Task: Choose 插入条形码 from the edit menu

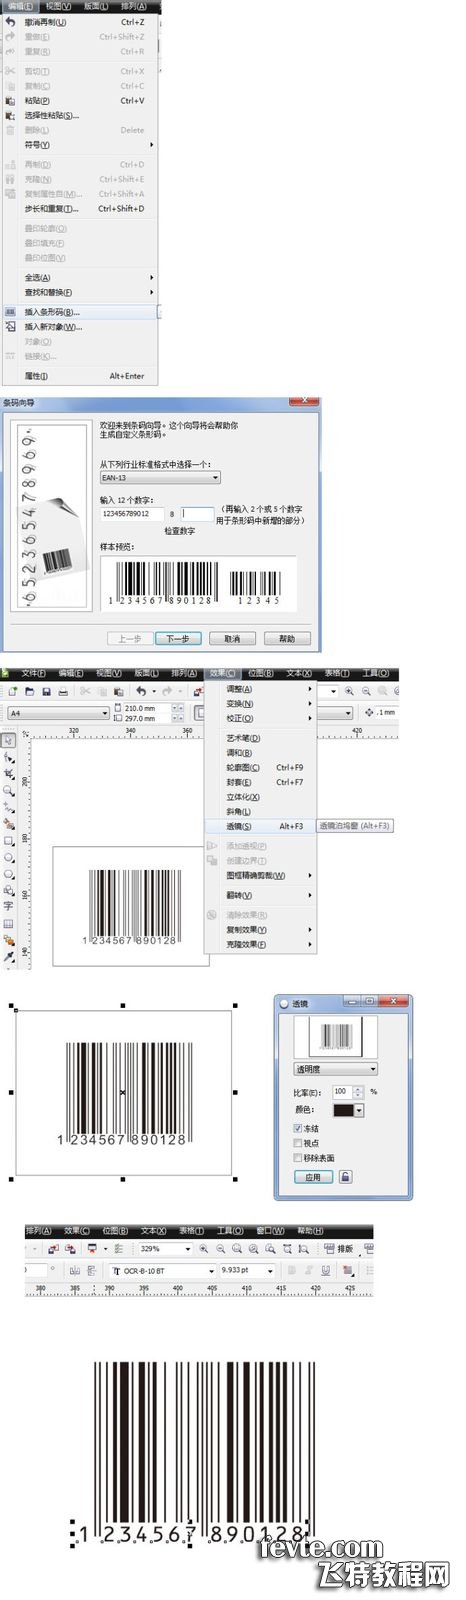Action: pos(80,312)
